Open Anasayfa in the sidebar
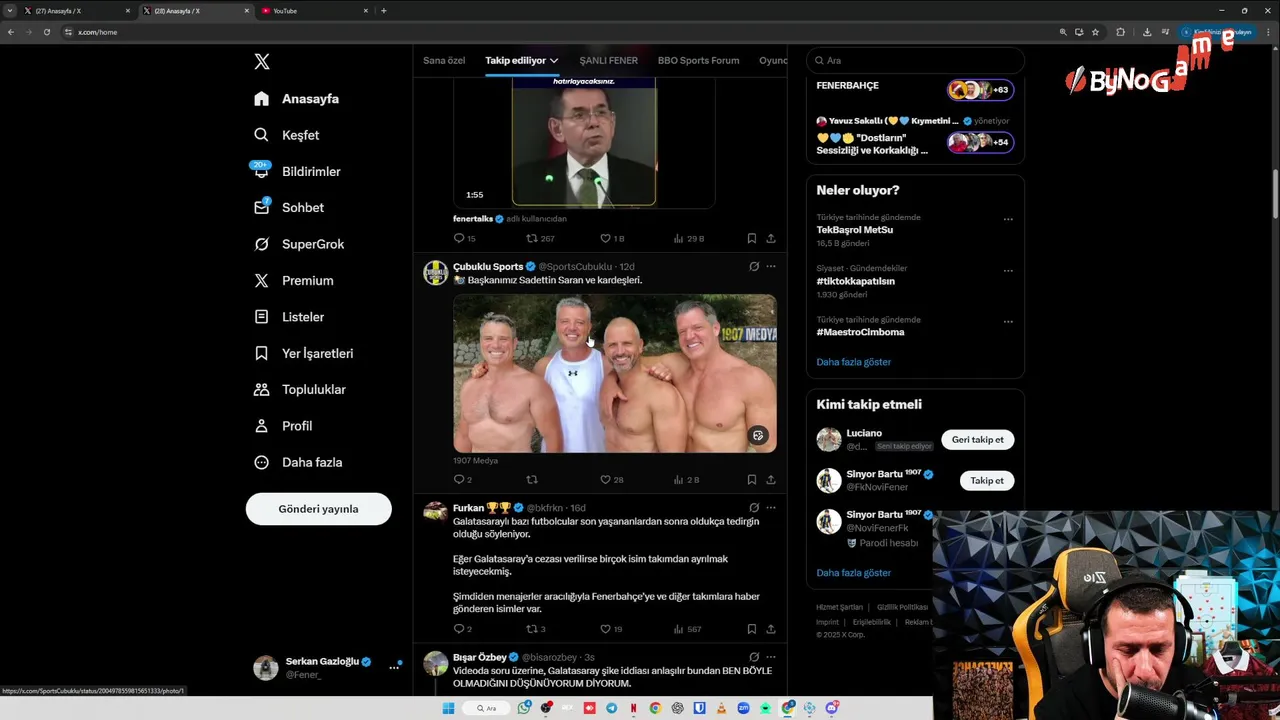Screen dimensions: 1280x720 (297, 99)
